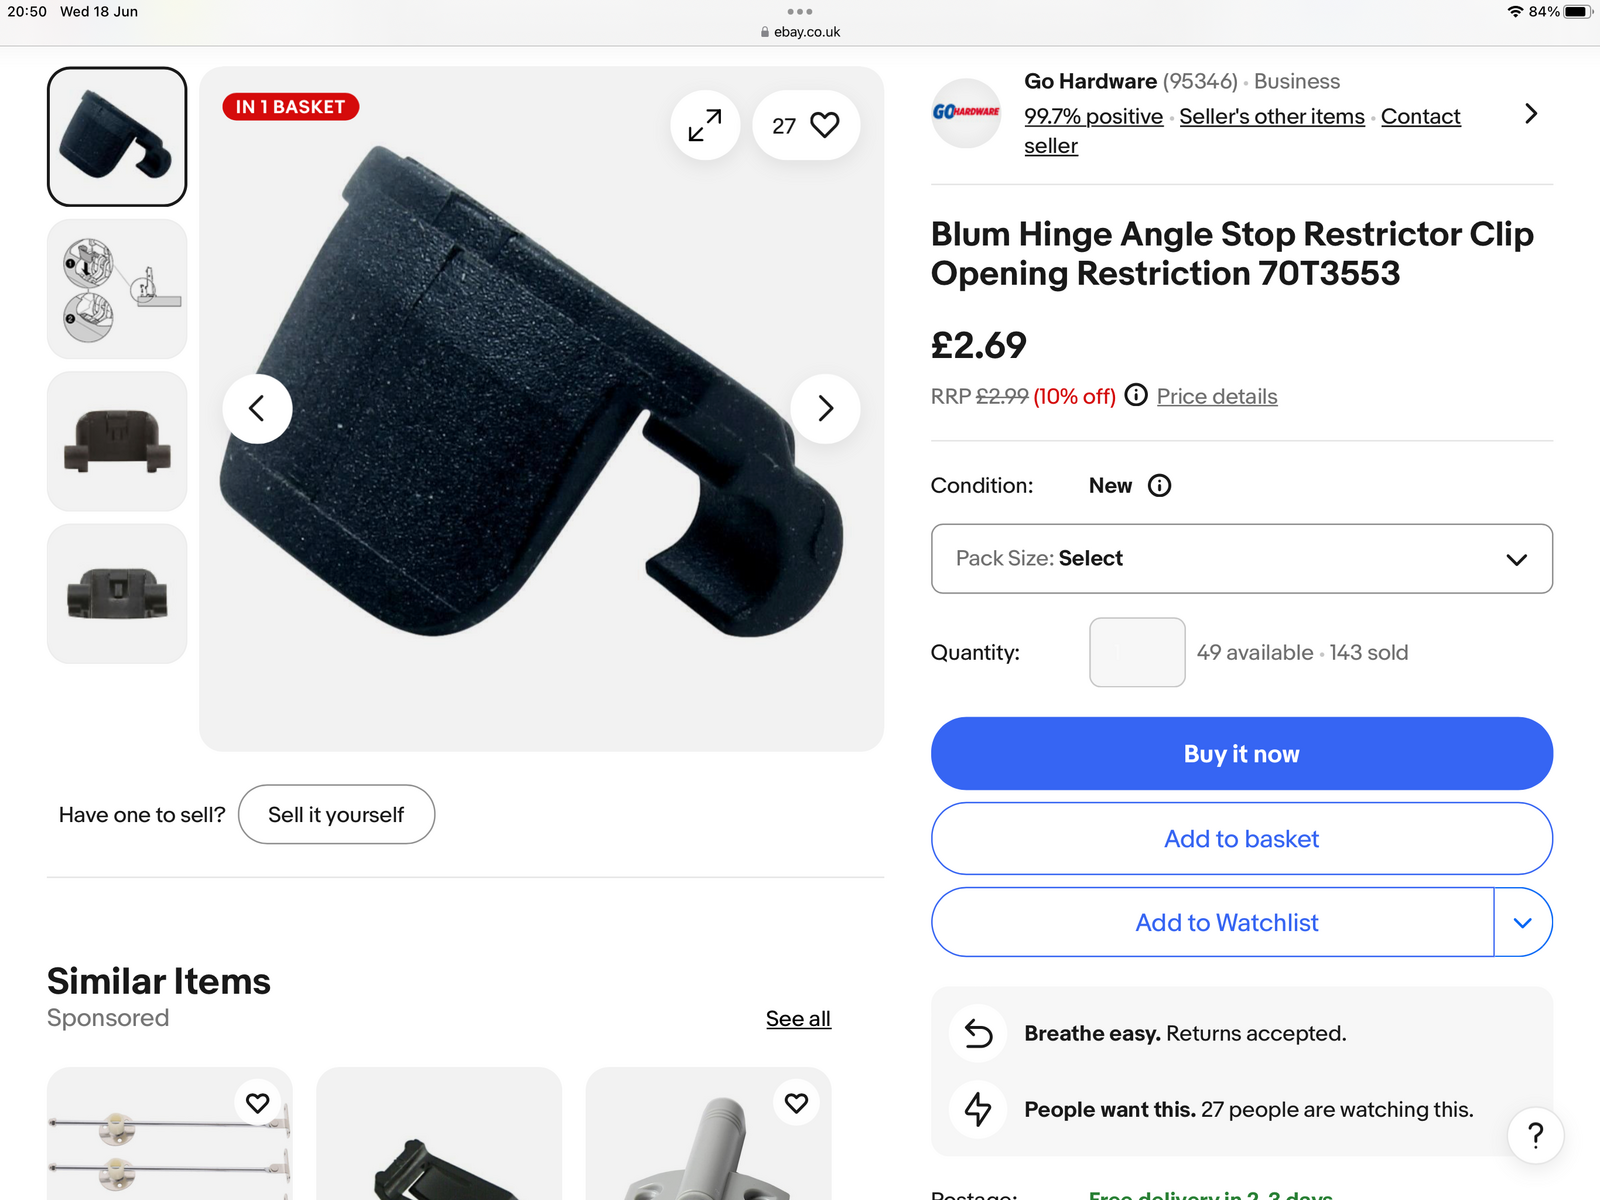
Task: Click the Quantity input field
Action: click(x=1137, y=652)
